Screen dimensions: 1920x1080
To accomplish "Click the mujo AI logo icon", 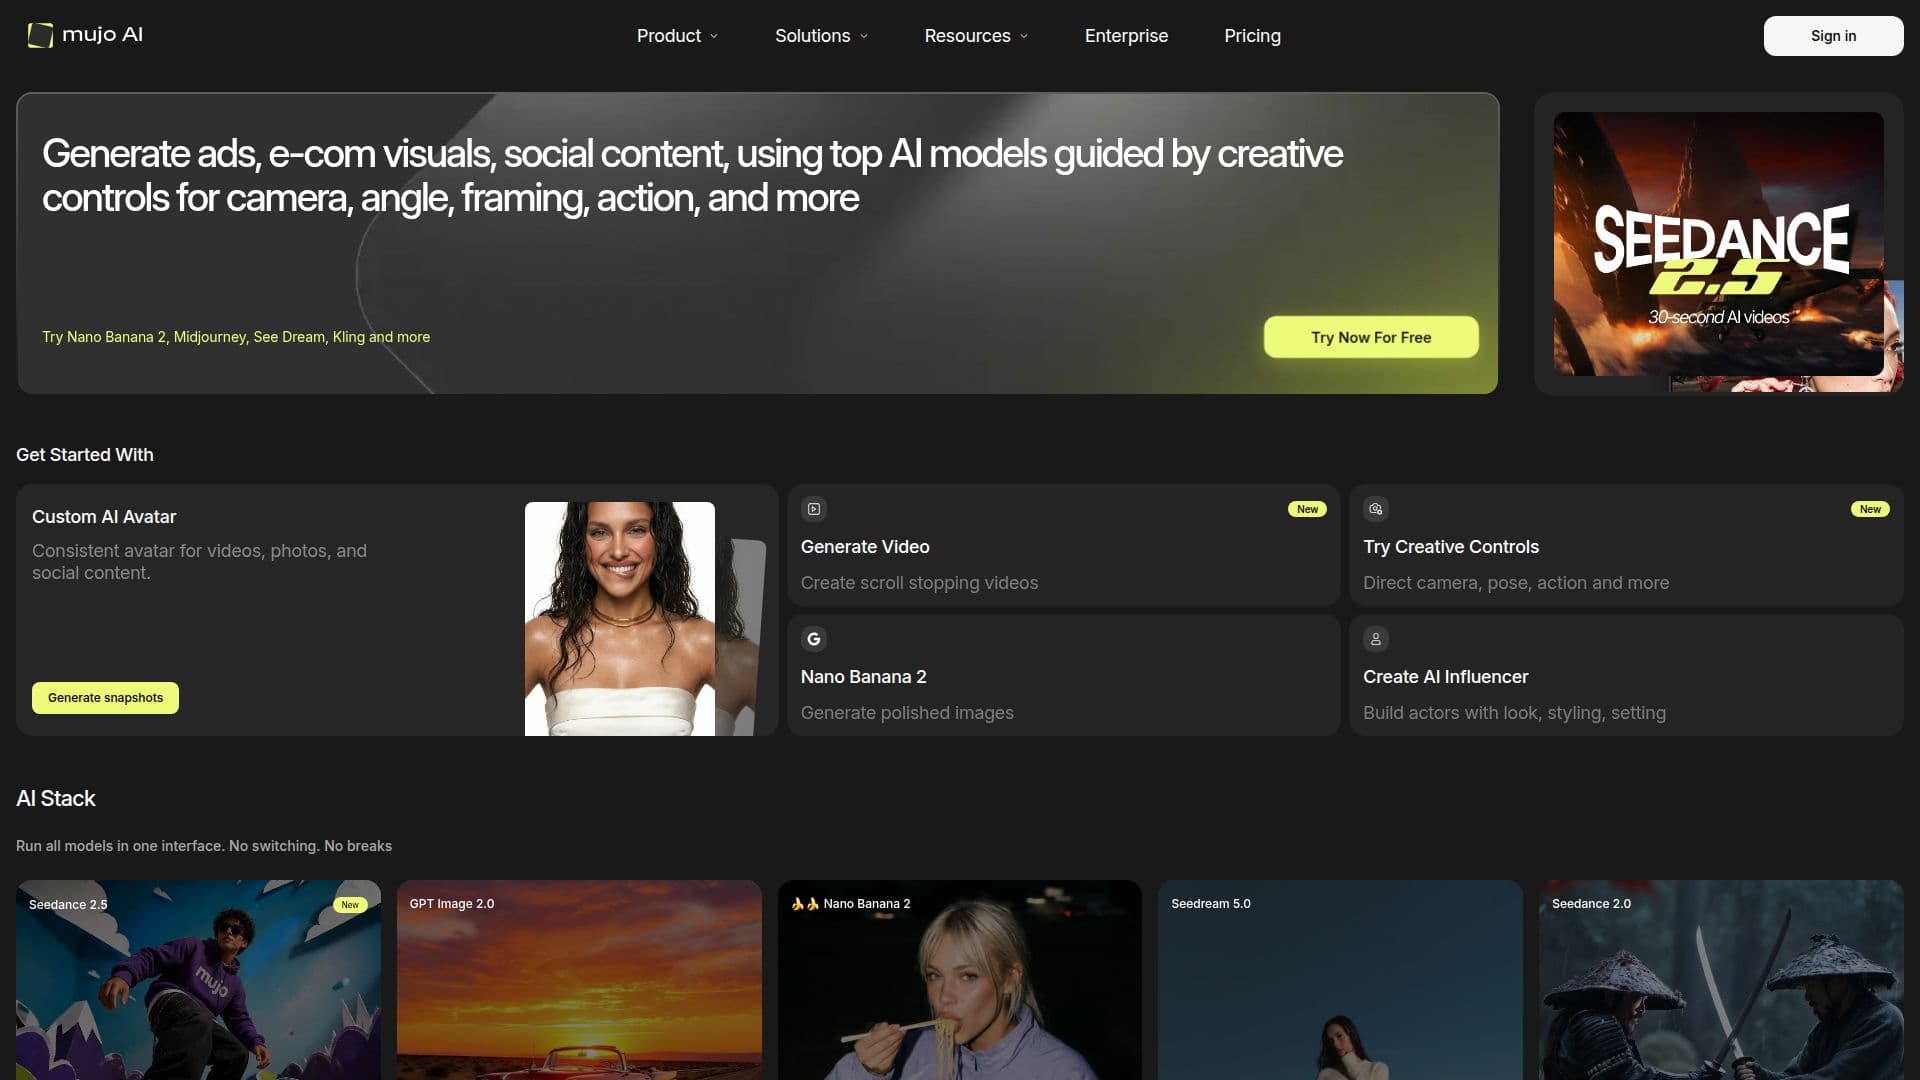I will tap(40, 35).
